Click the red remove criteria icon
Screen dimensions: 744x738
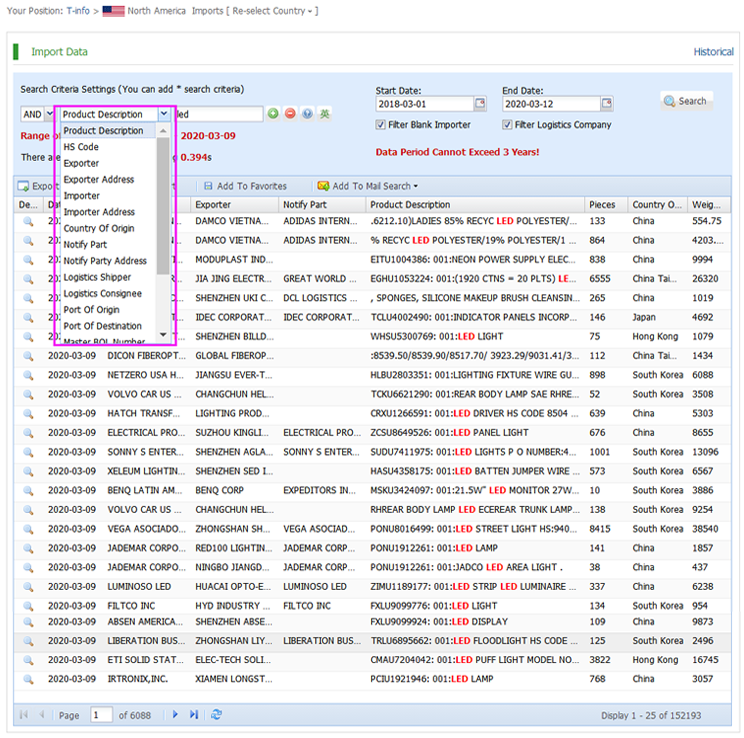pos(290,113)
